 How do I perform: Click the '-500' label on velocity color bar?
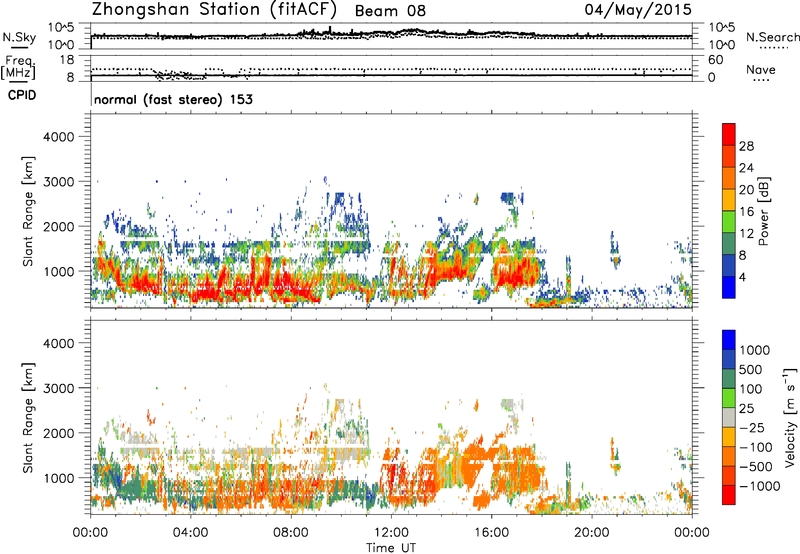point(756,467)
